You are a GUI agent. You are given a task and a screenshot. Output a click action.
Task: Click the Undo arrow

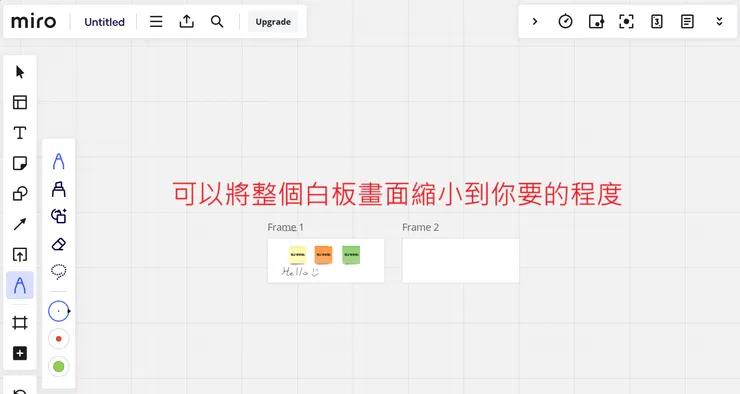(x=20, y=391)
